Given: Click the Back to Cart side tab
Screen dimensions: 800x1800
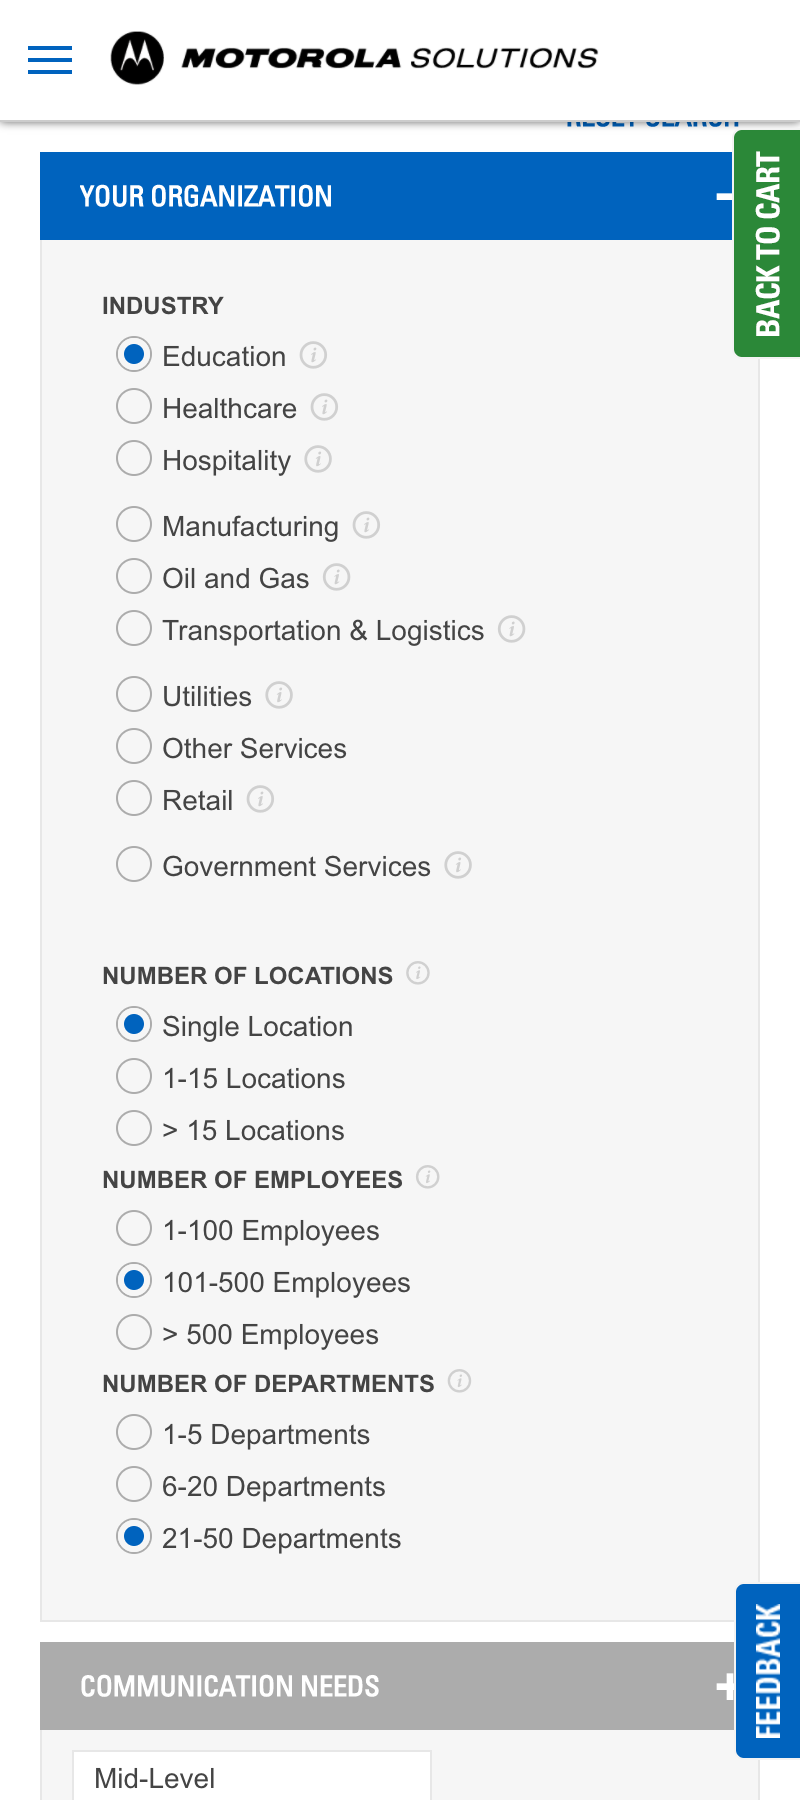Looking at the screenshot, I should click(767, 243).
